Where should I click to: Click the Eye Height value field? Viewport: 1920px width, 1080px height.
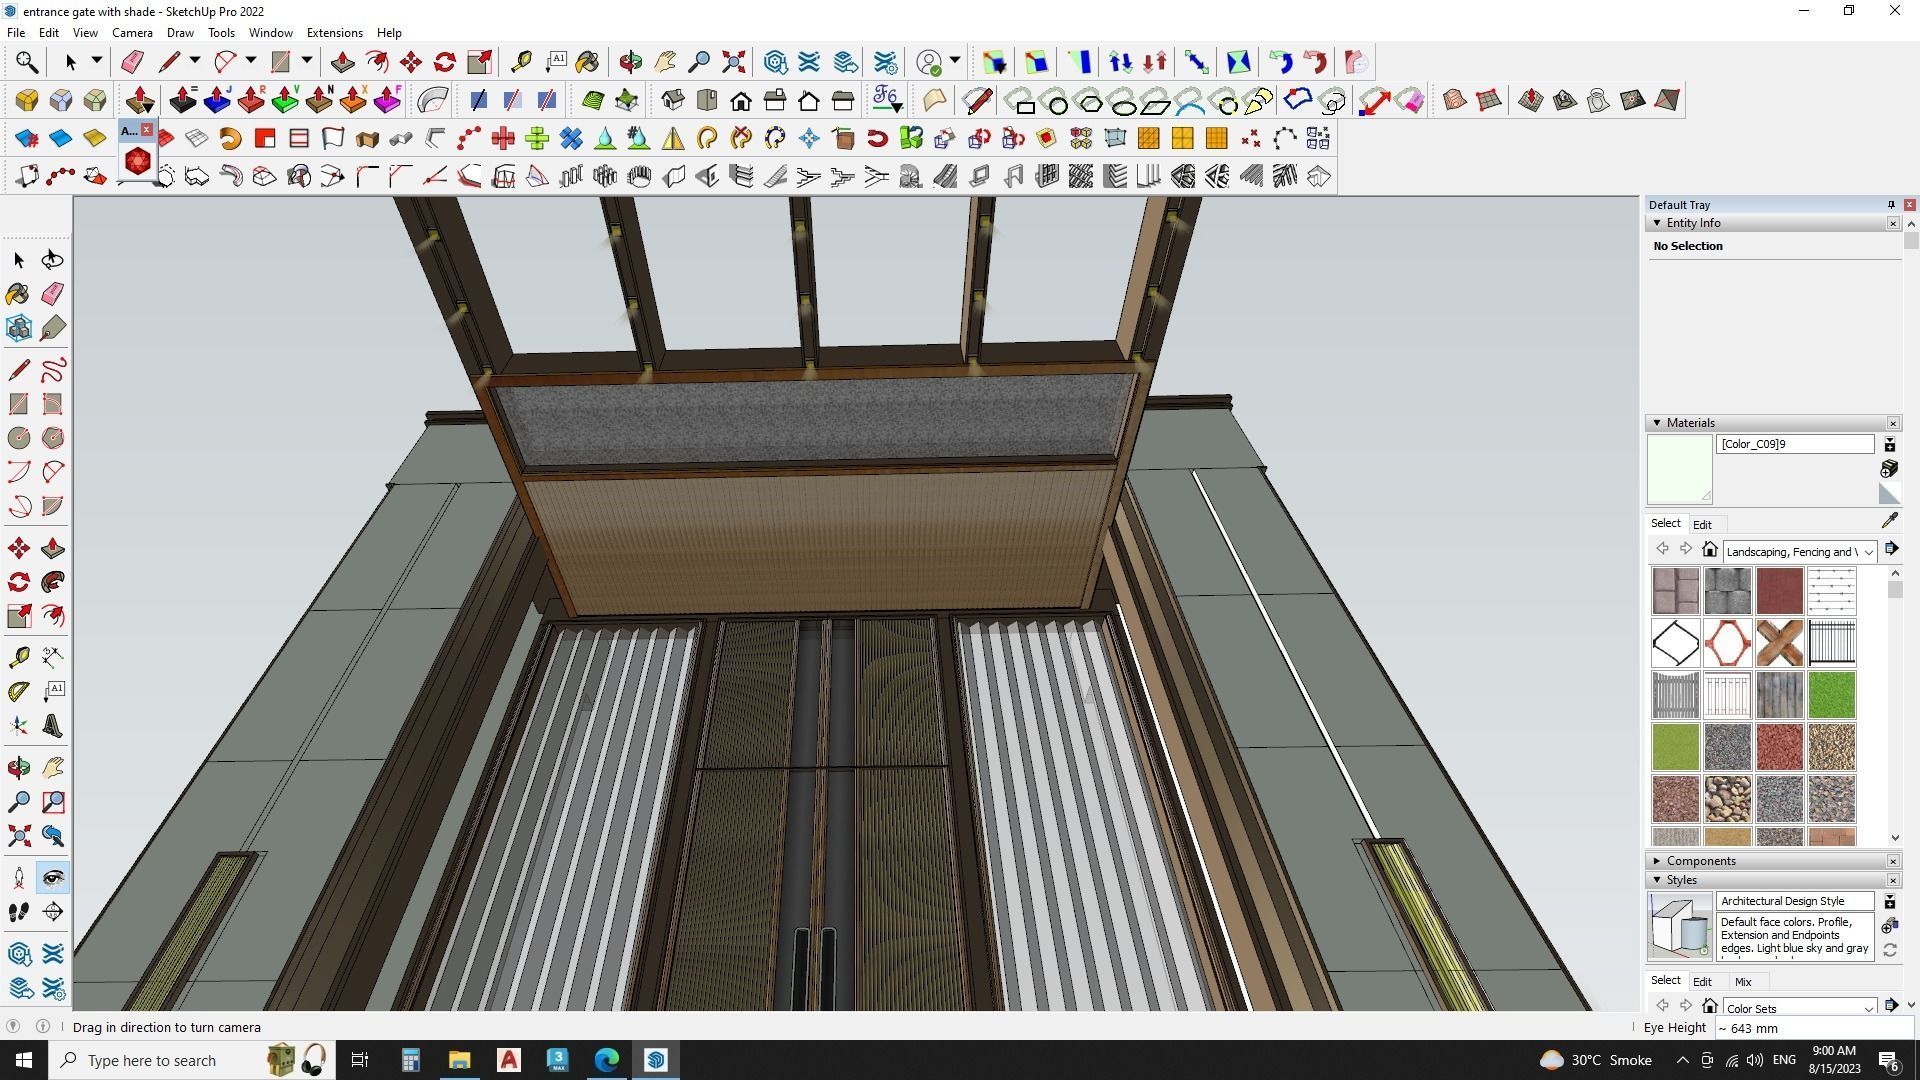coord(1815,1028)
